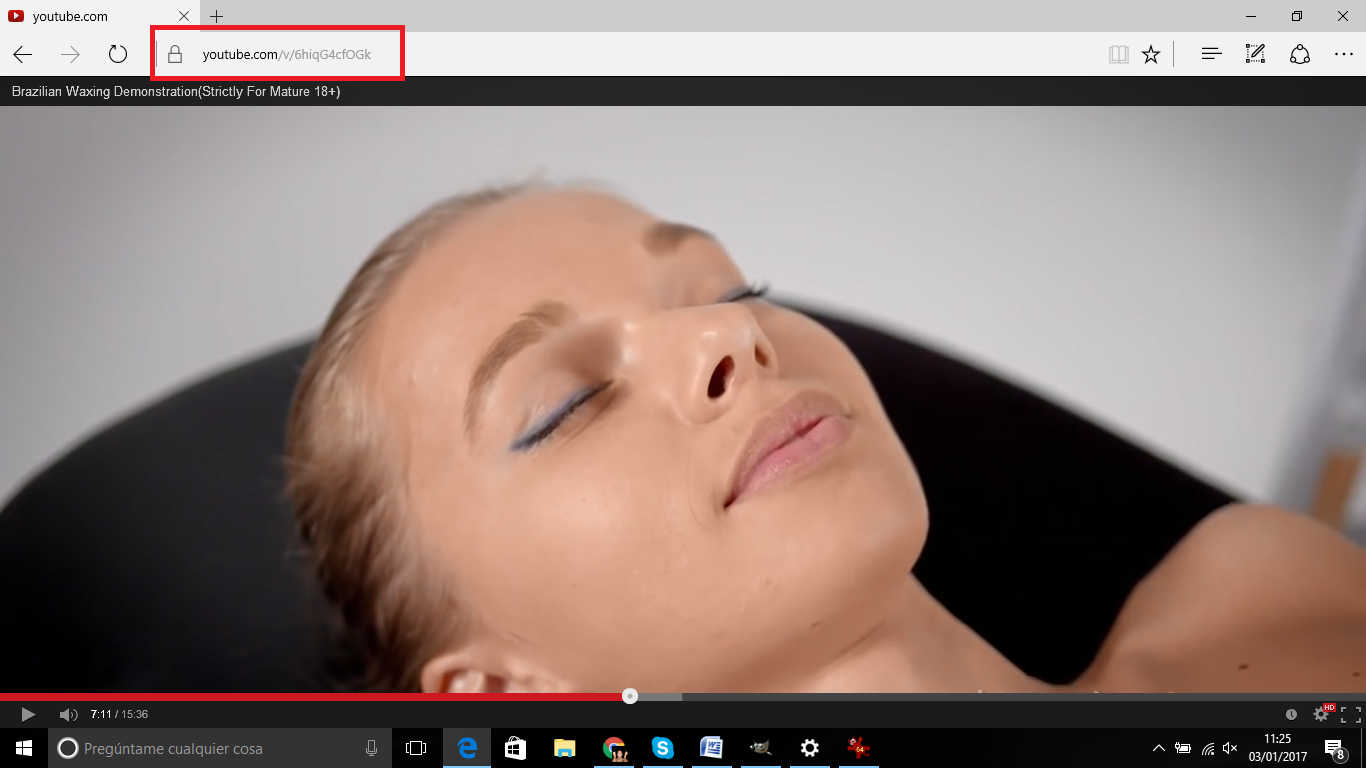Open the video settings gear with HD badge
Screen dimensions: 1366x768
click(1322, 713)
